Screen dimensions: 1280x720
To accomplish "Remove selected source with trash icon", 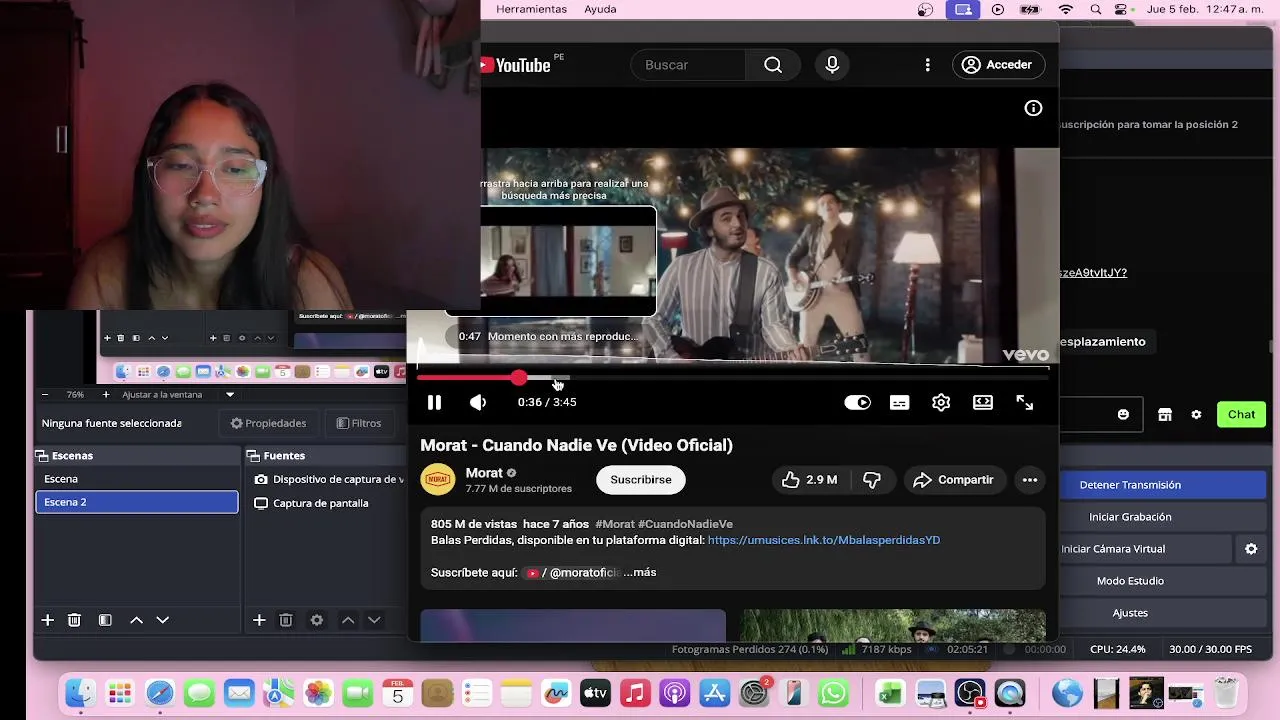I will point(286,620).
